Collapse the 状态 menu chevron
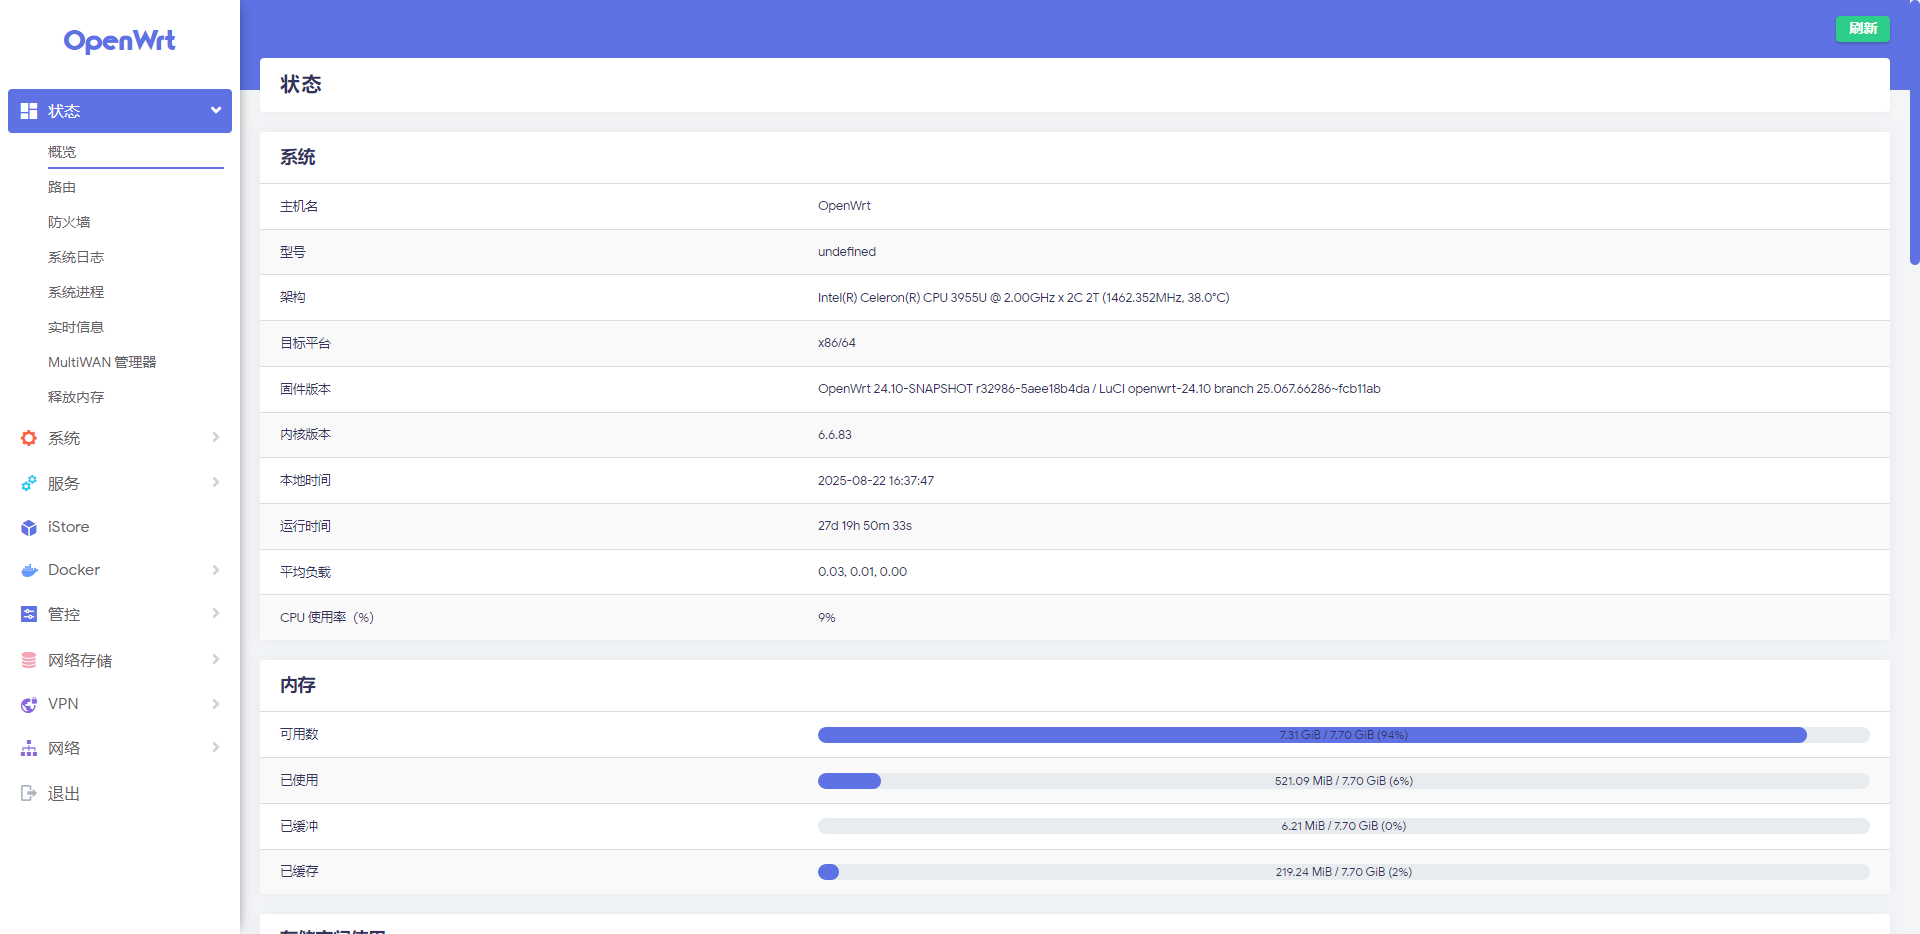 tap(215, 111)
